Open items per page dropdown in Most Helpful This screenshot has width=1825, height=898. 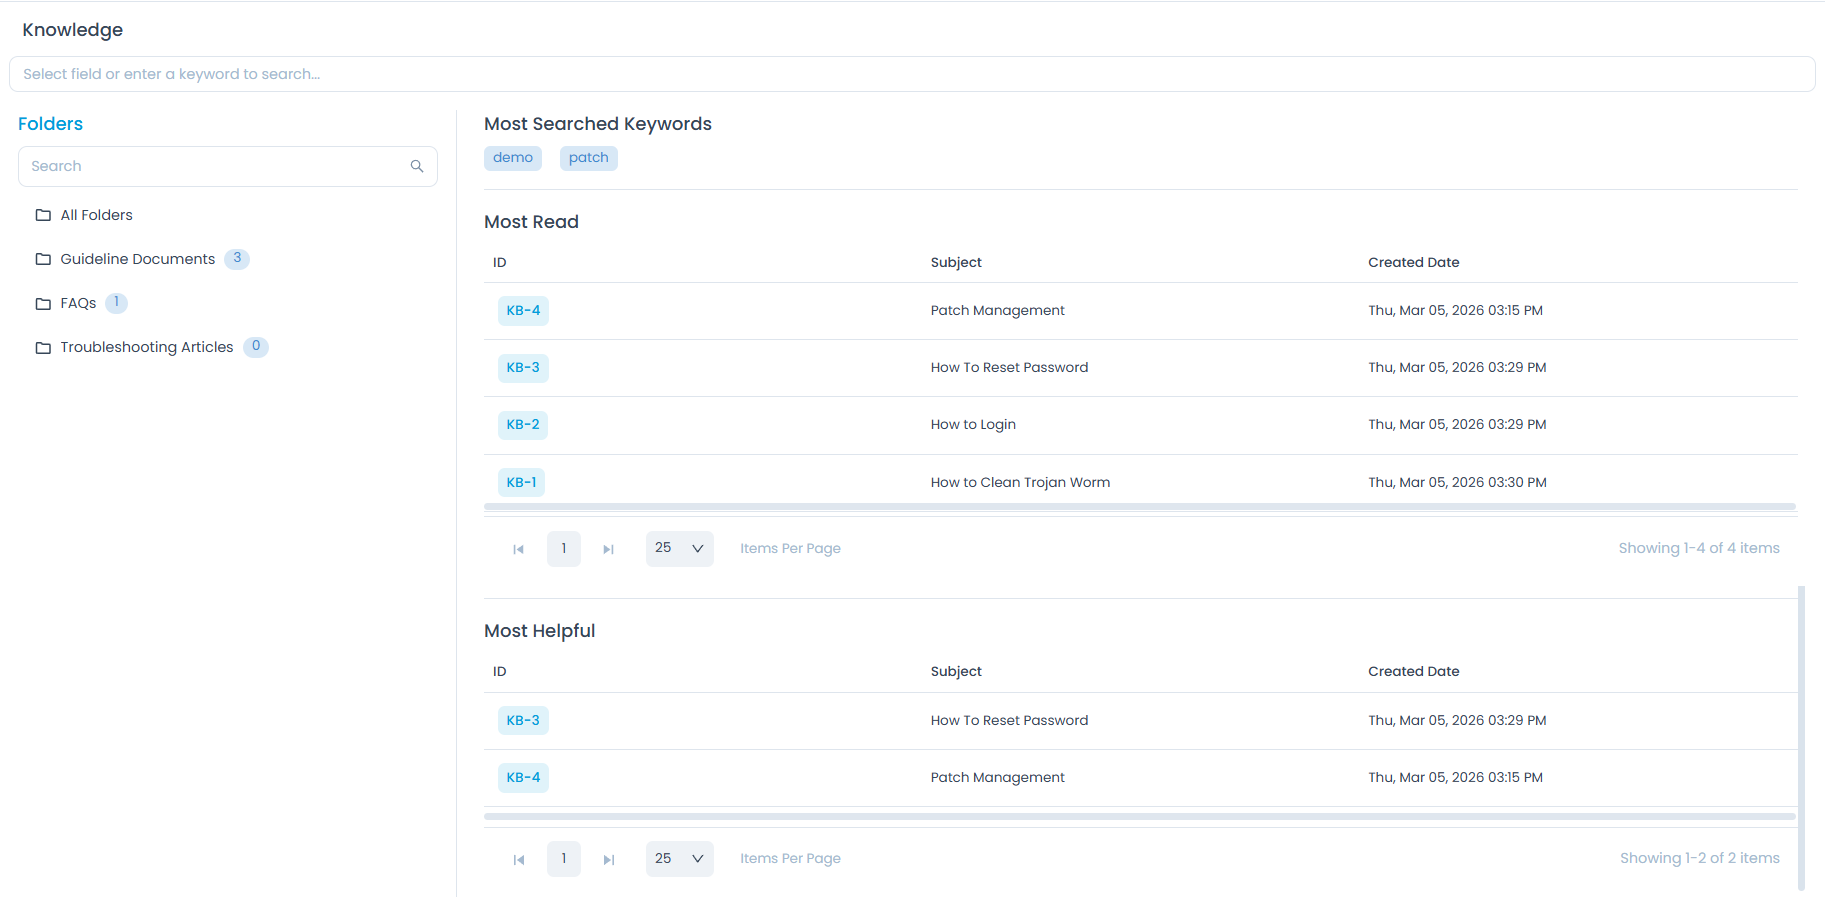tap(679, 858)
